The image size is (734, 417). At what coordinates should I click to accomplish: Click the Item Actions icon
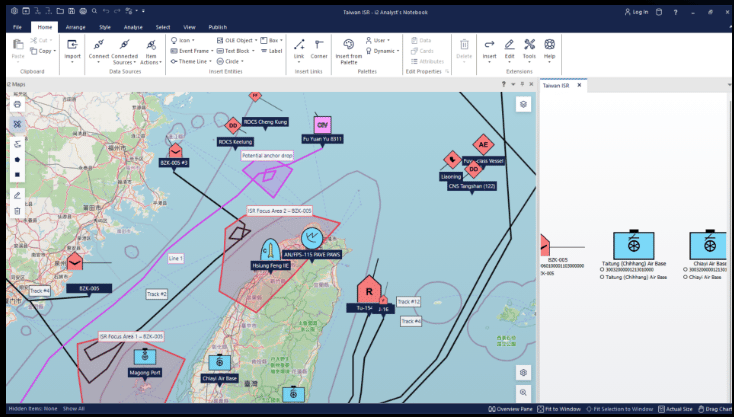[151, 45]
